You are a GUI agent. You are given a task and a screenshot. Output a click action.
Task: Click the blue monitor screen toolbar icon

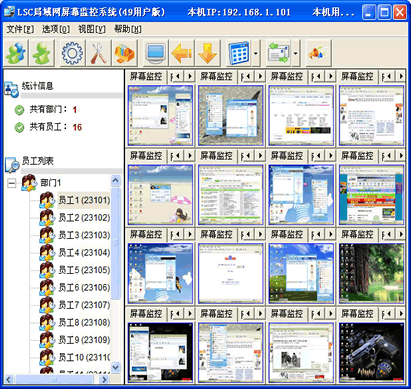pos(156,53)
